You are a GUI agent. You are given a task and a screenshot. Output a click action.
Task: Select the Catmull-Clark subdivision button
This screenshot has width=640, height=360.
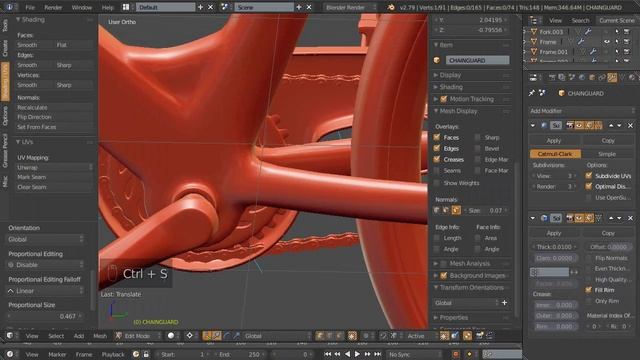[555, 154]
